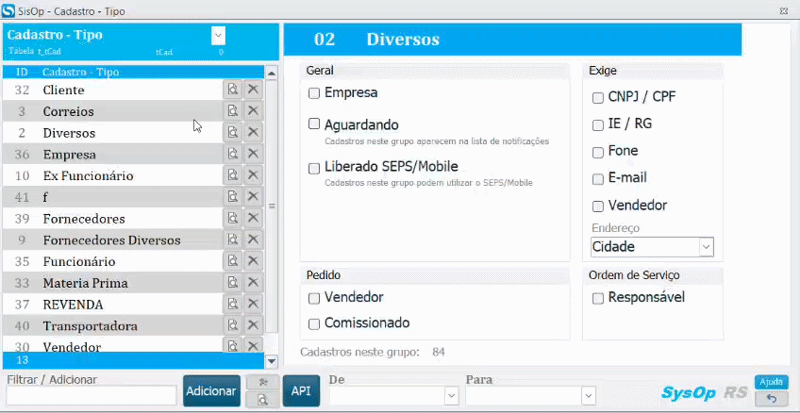Click the small search icon beside Adicionar

pos(262,400)
